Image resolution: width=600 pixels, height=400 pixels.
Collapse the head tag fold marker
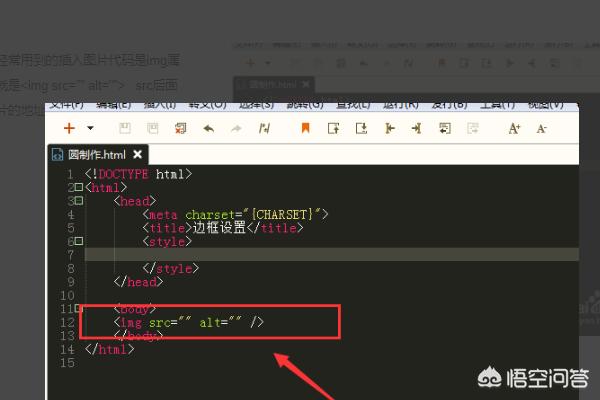[78, 201]
